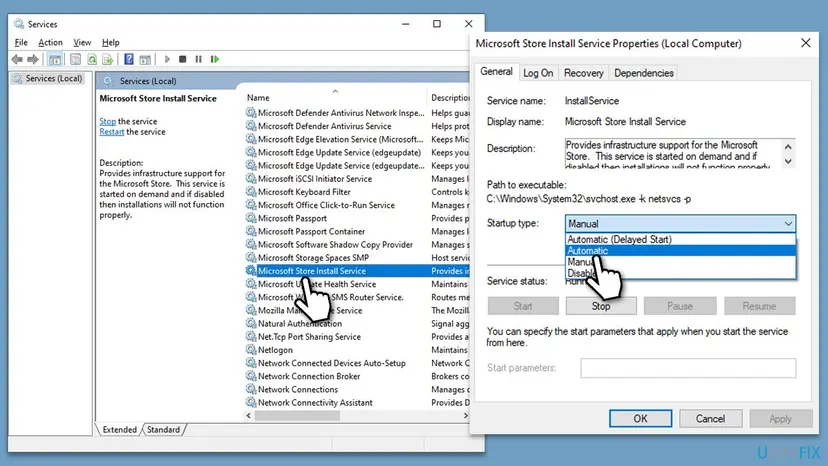
Task: Click gear icon of Microsoft Keyboard Filter
Action: [x=251, y=191]
